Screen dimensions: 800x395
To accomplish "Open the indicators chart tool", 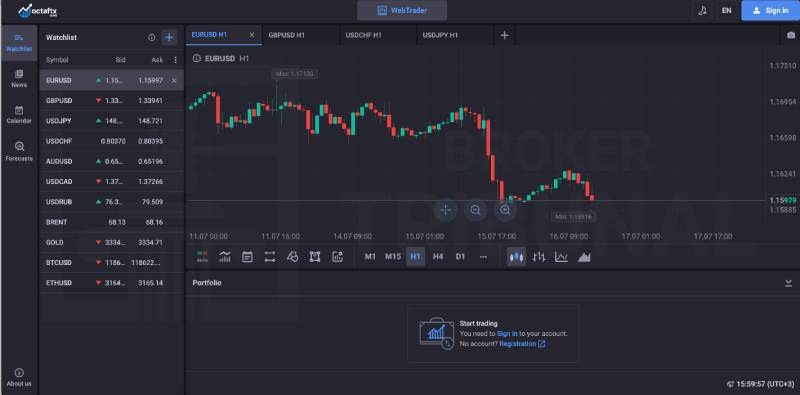I will point(224,257).
